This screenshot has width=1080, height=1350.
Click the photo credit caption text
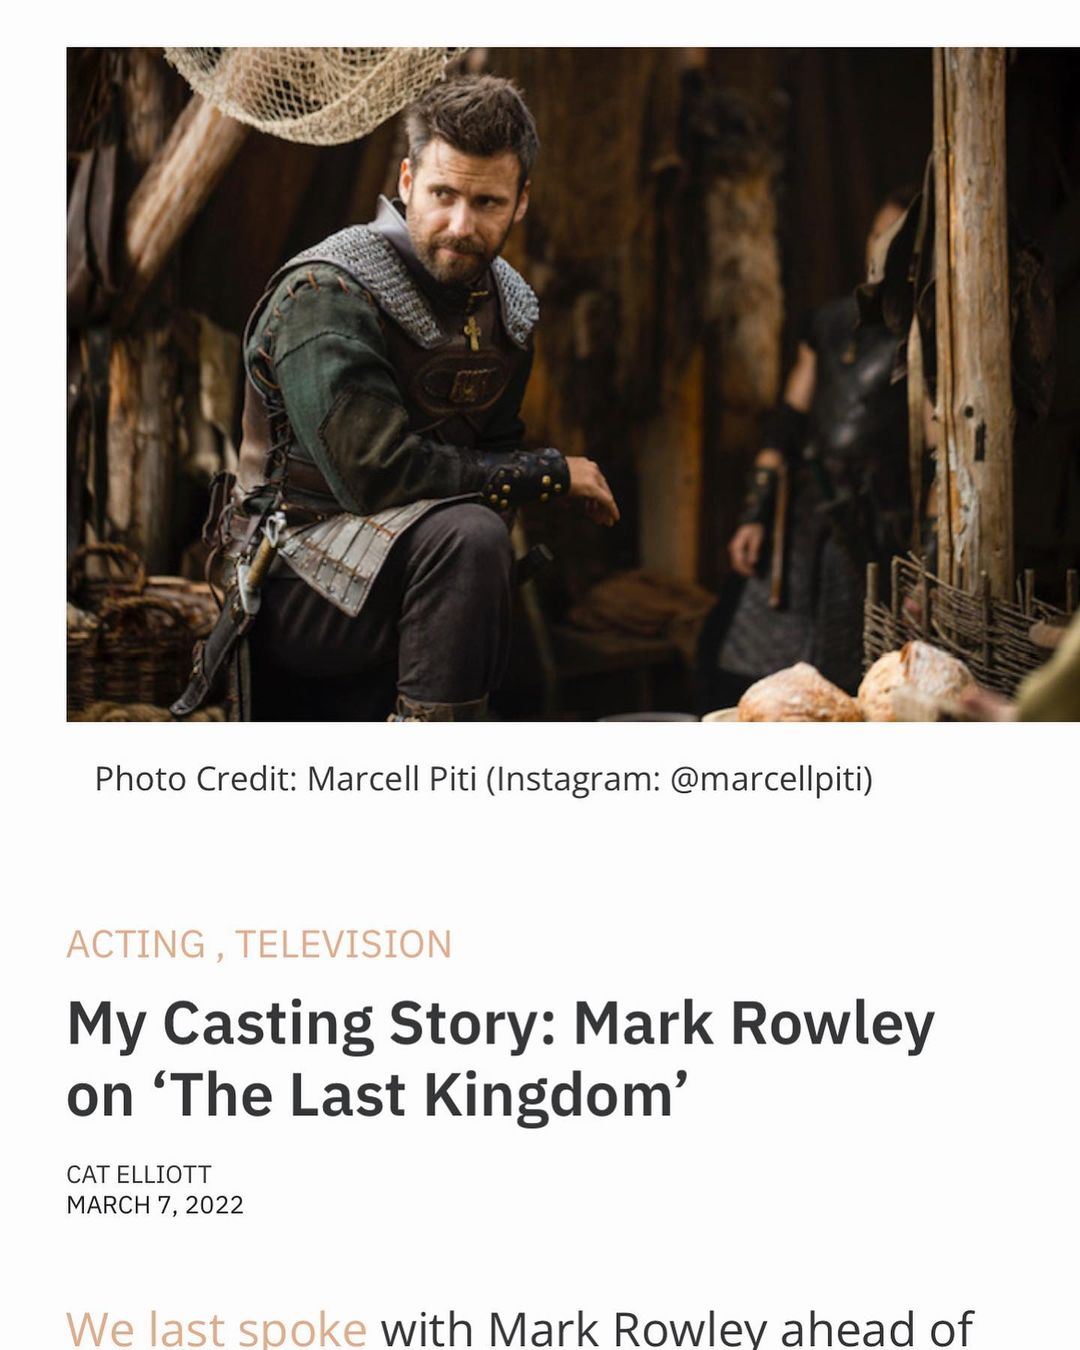(x=484, y=778)
